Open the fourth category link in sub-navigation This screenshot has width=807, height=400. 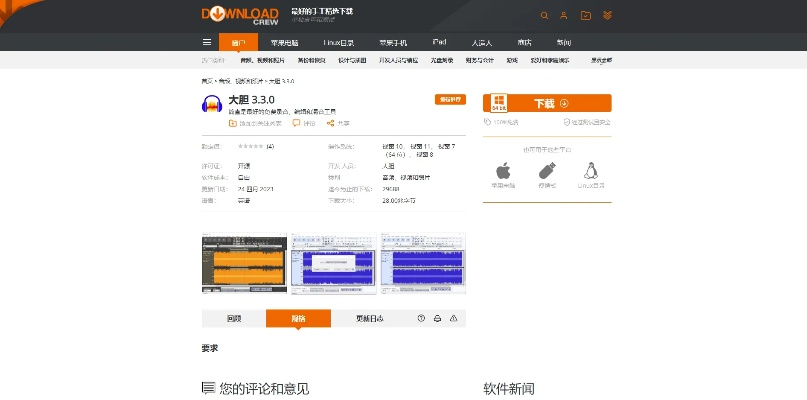[398, 60]
